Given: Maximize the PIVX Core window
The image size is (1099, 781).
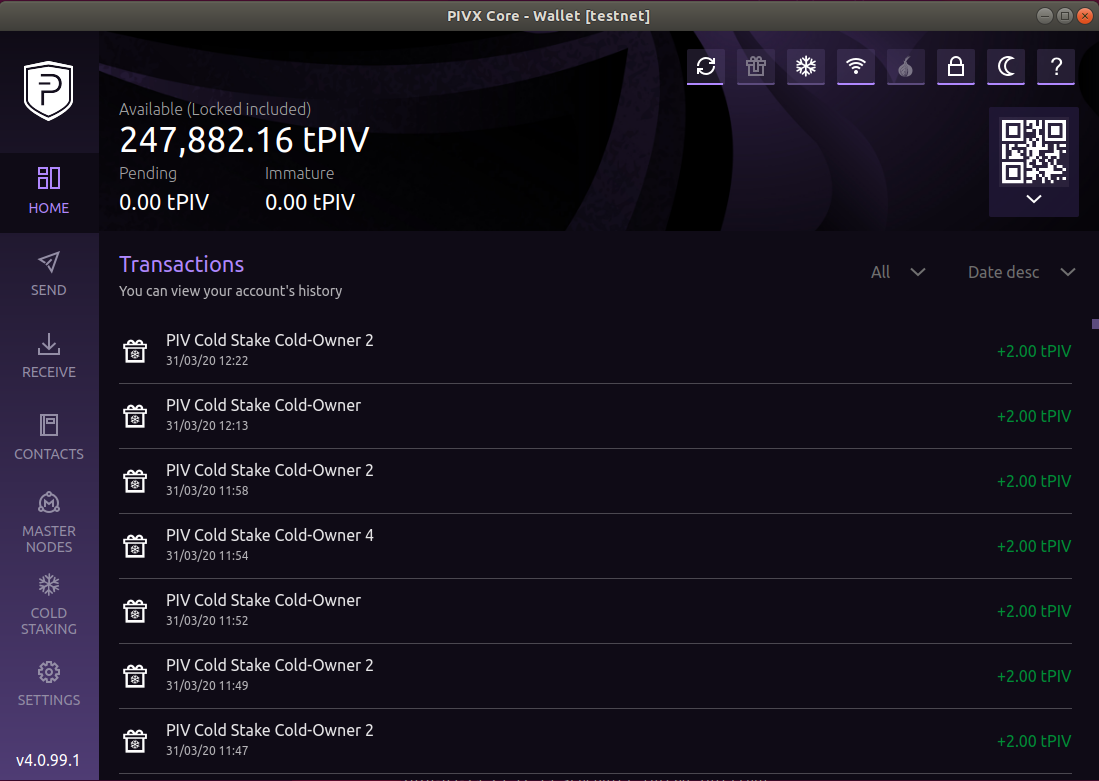Looking at the screenshot, I should click(1065, 15).
